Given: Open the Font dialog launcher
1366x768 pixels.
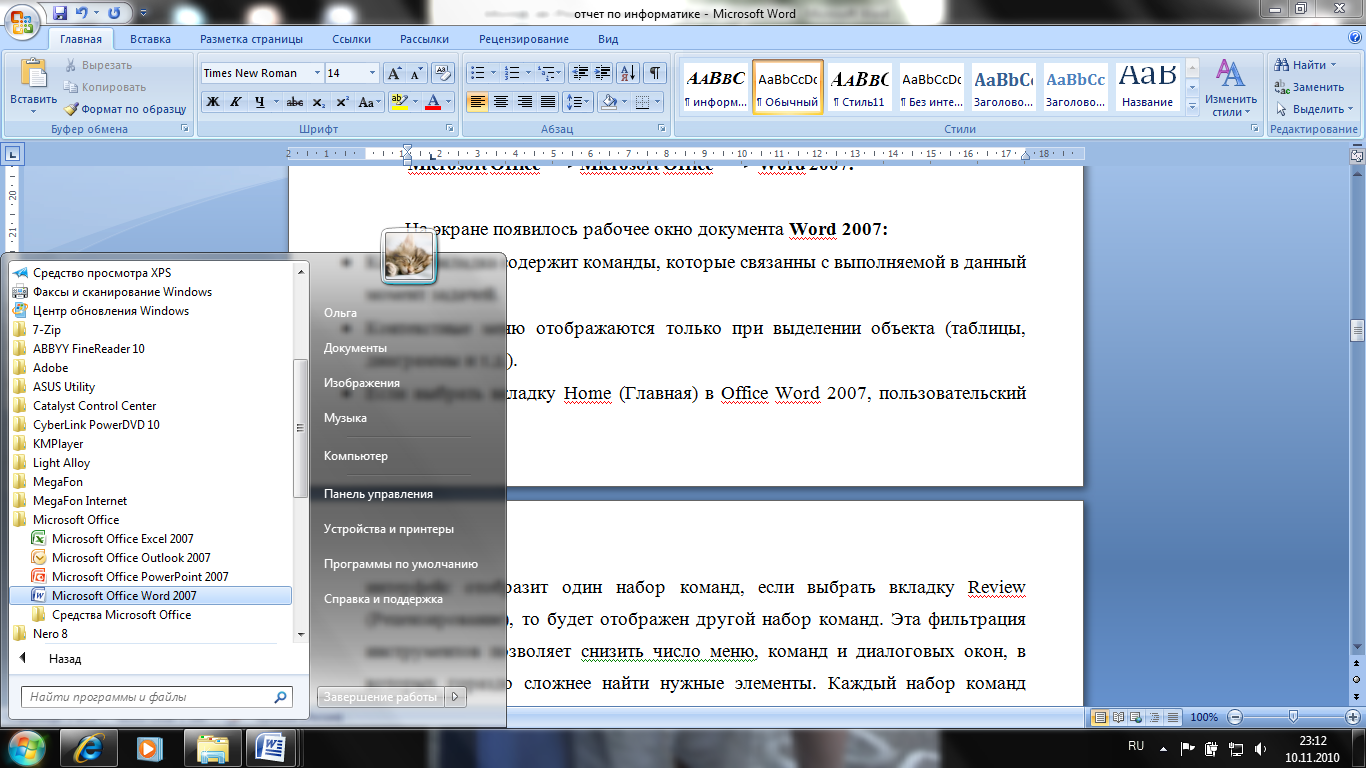Looking at the screenshot, I should [x=450, y=129].
